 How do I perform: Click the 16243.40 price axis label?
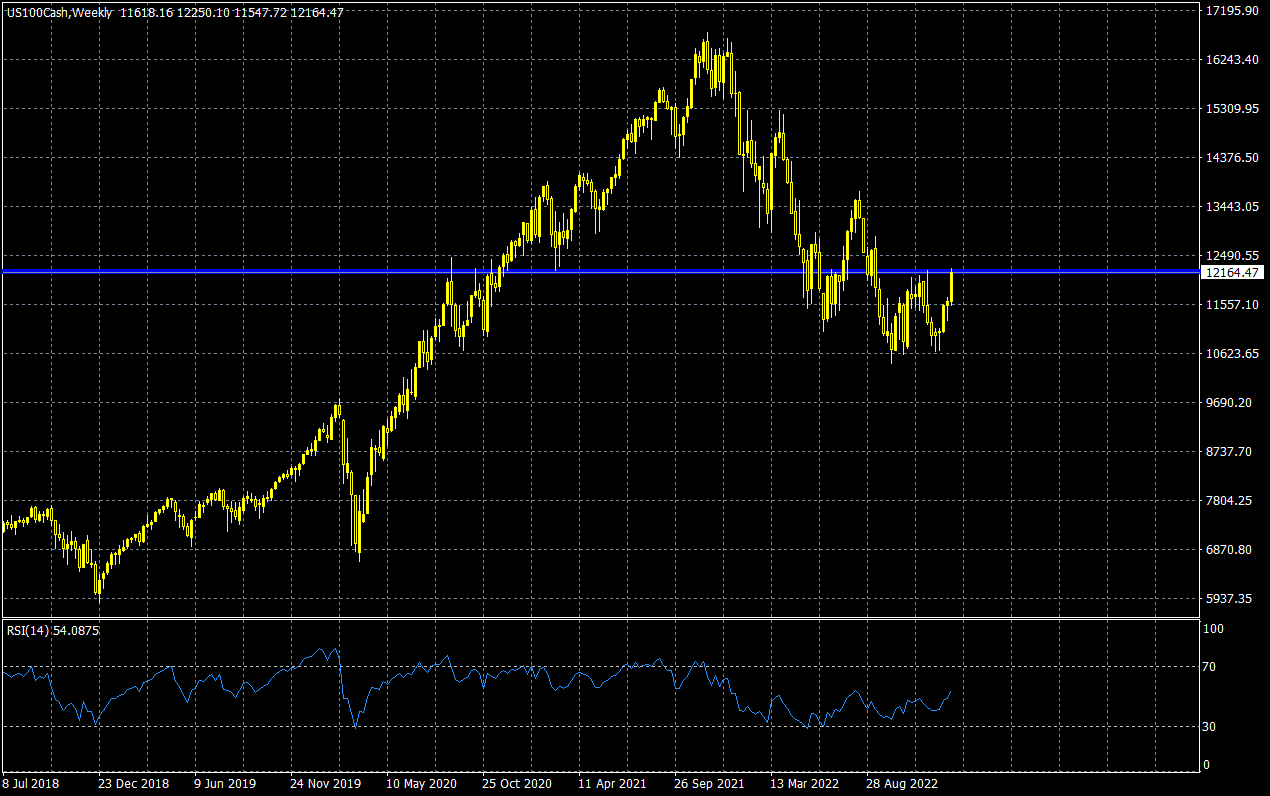pyautogui.click(x=1231, y=60)
